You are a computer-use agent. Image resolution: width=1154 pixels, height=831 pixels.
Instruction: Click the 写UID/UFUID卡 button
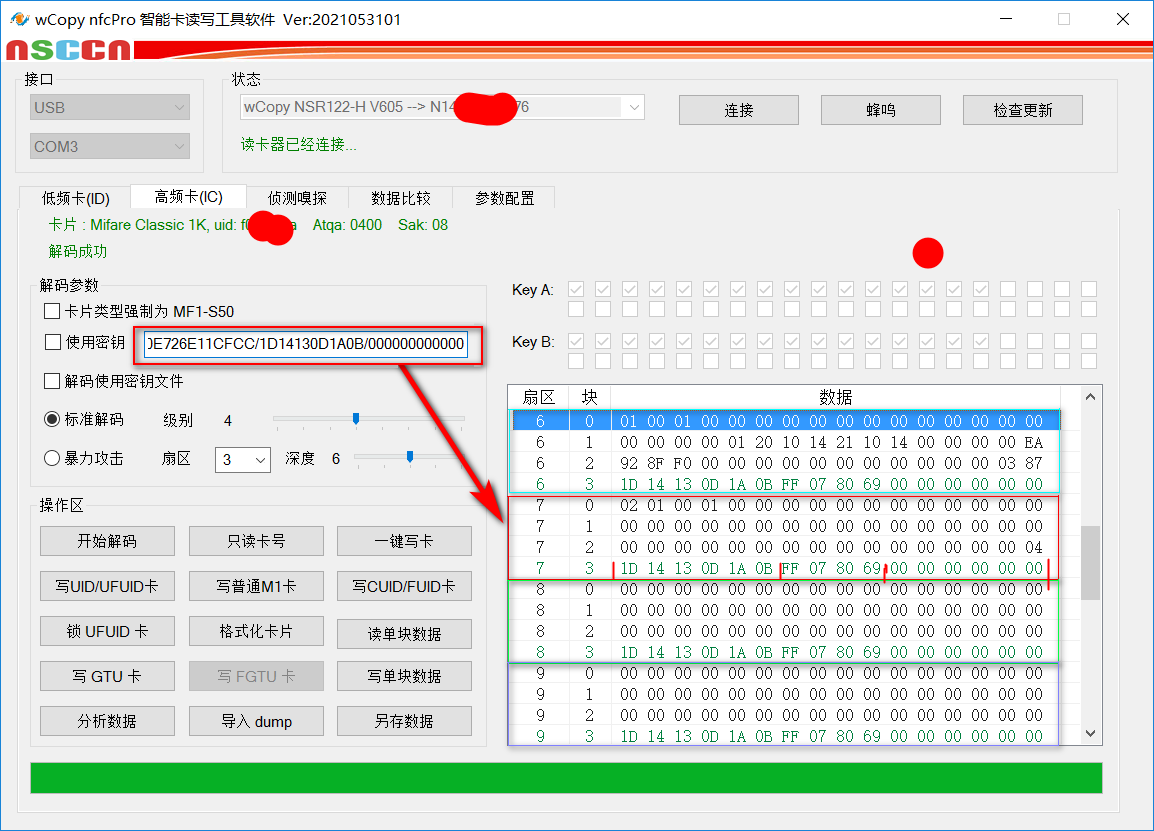pos(107,586)
